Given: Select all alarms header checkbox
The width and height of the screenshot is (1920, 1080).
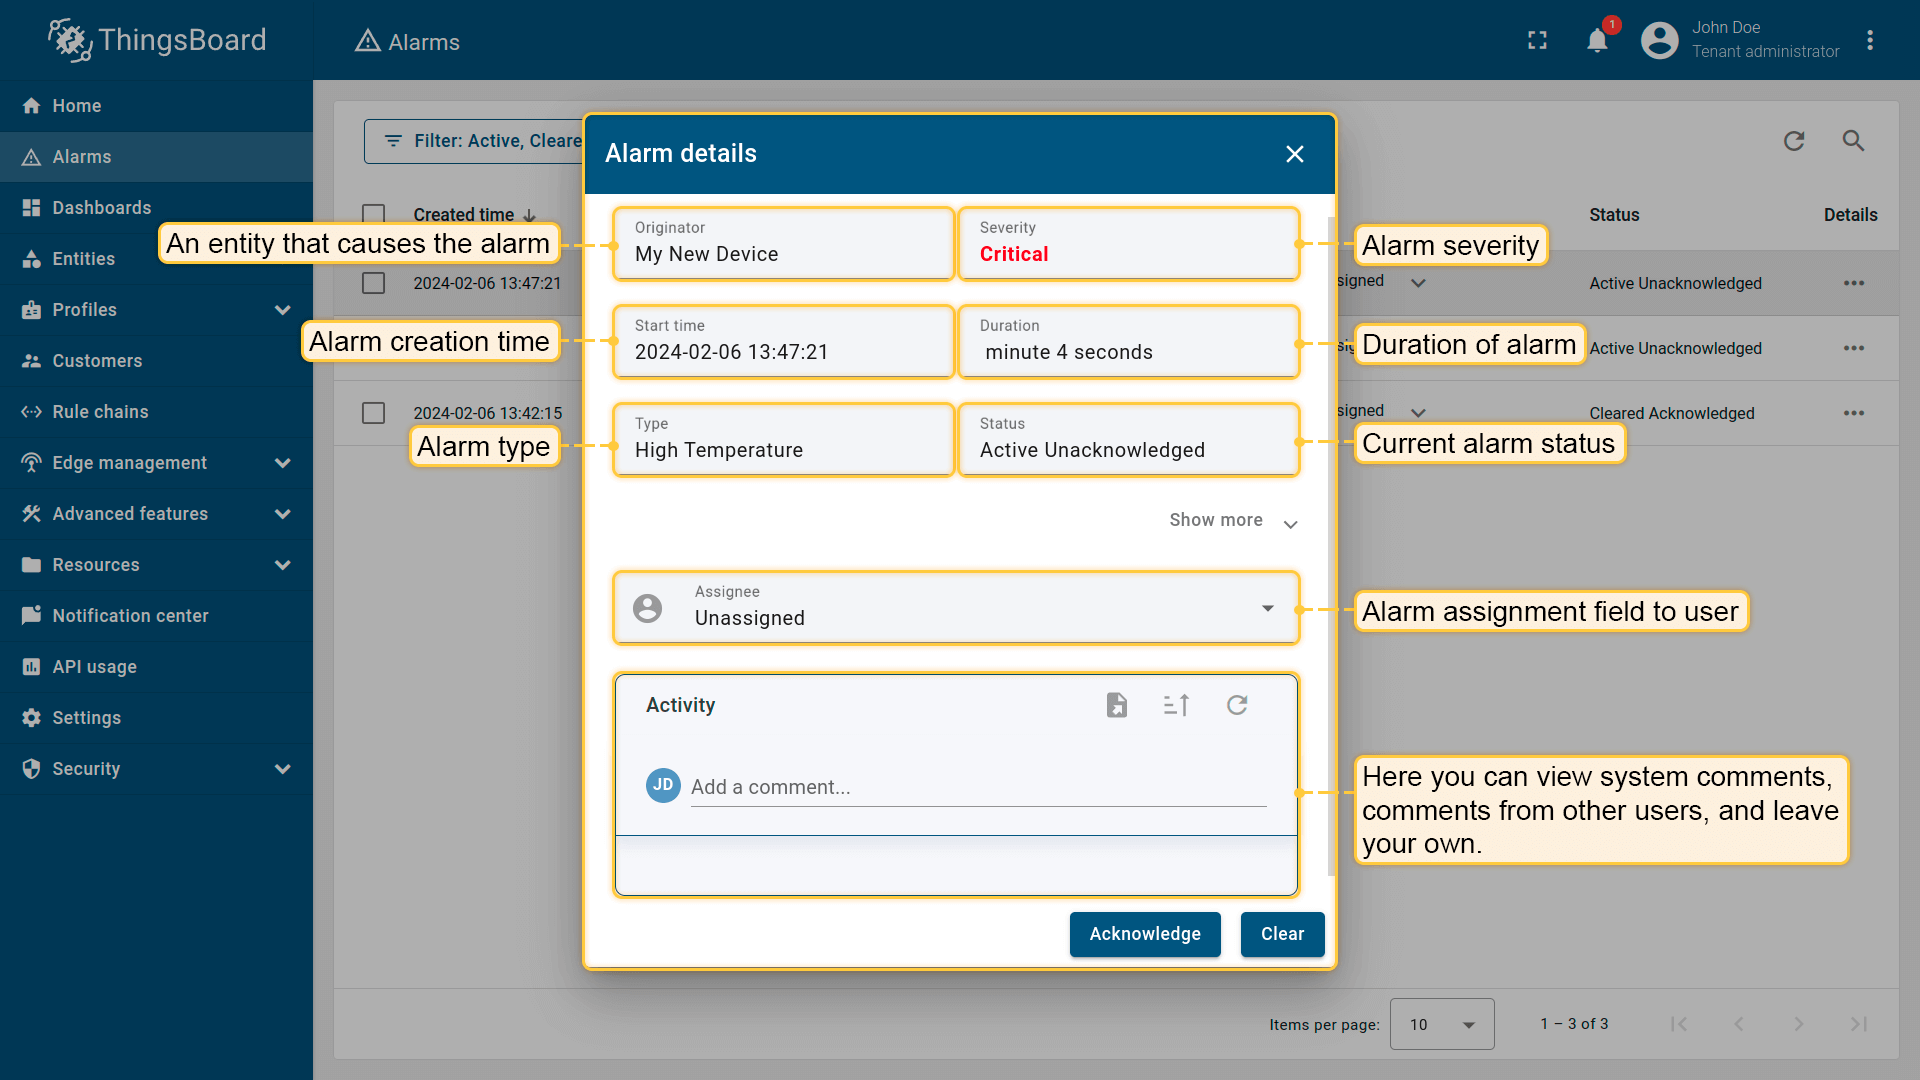Looking at the screenshot, I should pyautogui.click(x=373, y=214).
